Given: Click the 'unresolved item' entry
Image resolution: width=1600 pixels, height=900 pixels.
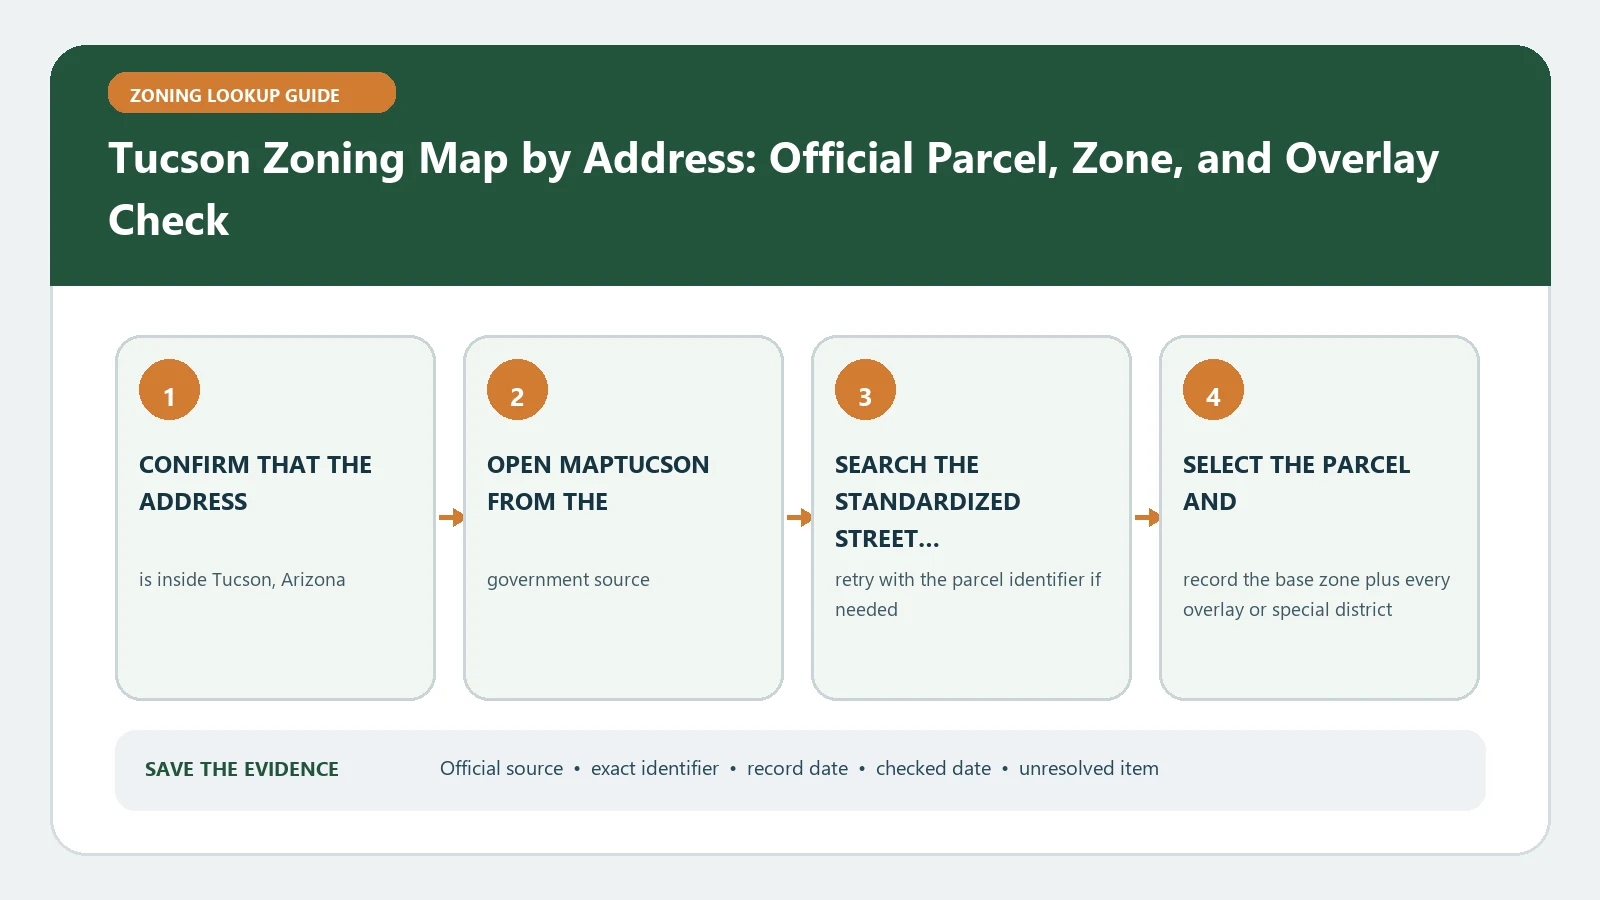Looking at the screenshot, I should [x=1089, y=768].
